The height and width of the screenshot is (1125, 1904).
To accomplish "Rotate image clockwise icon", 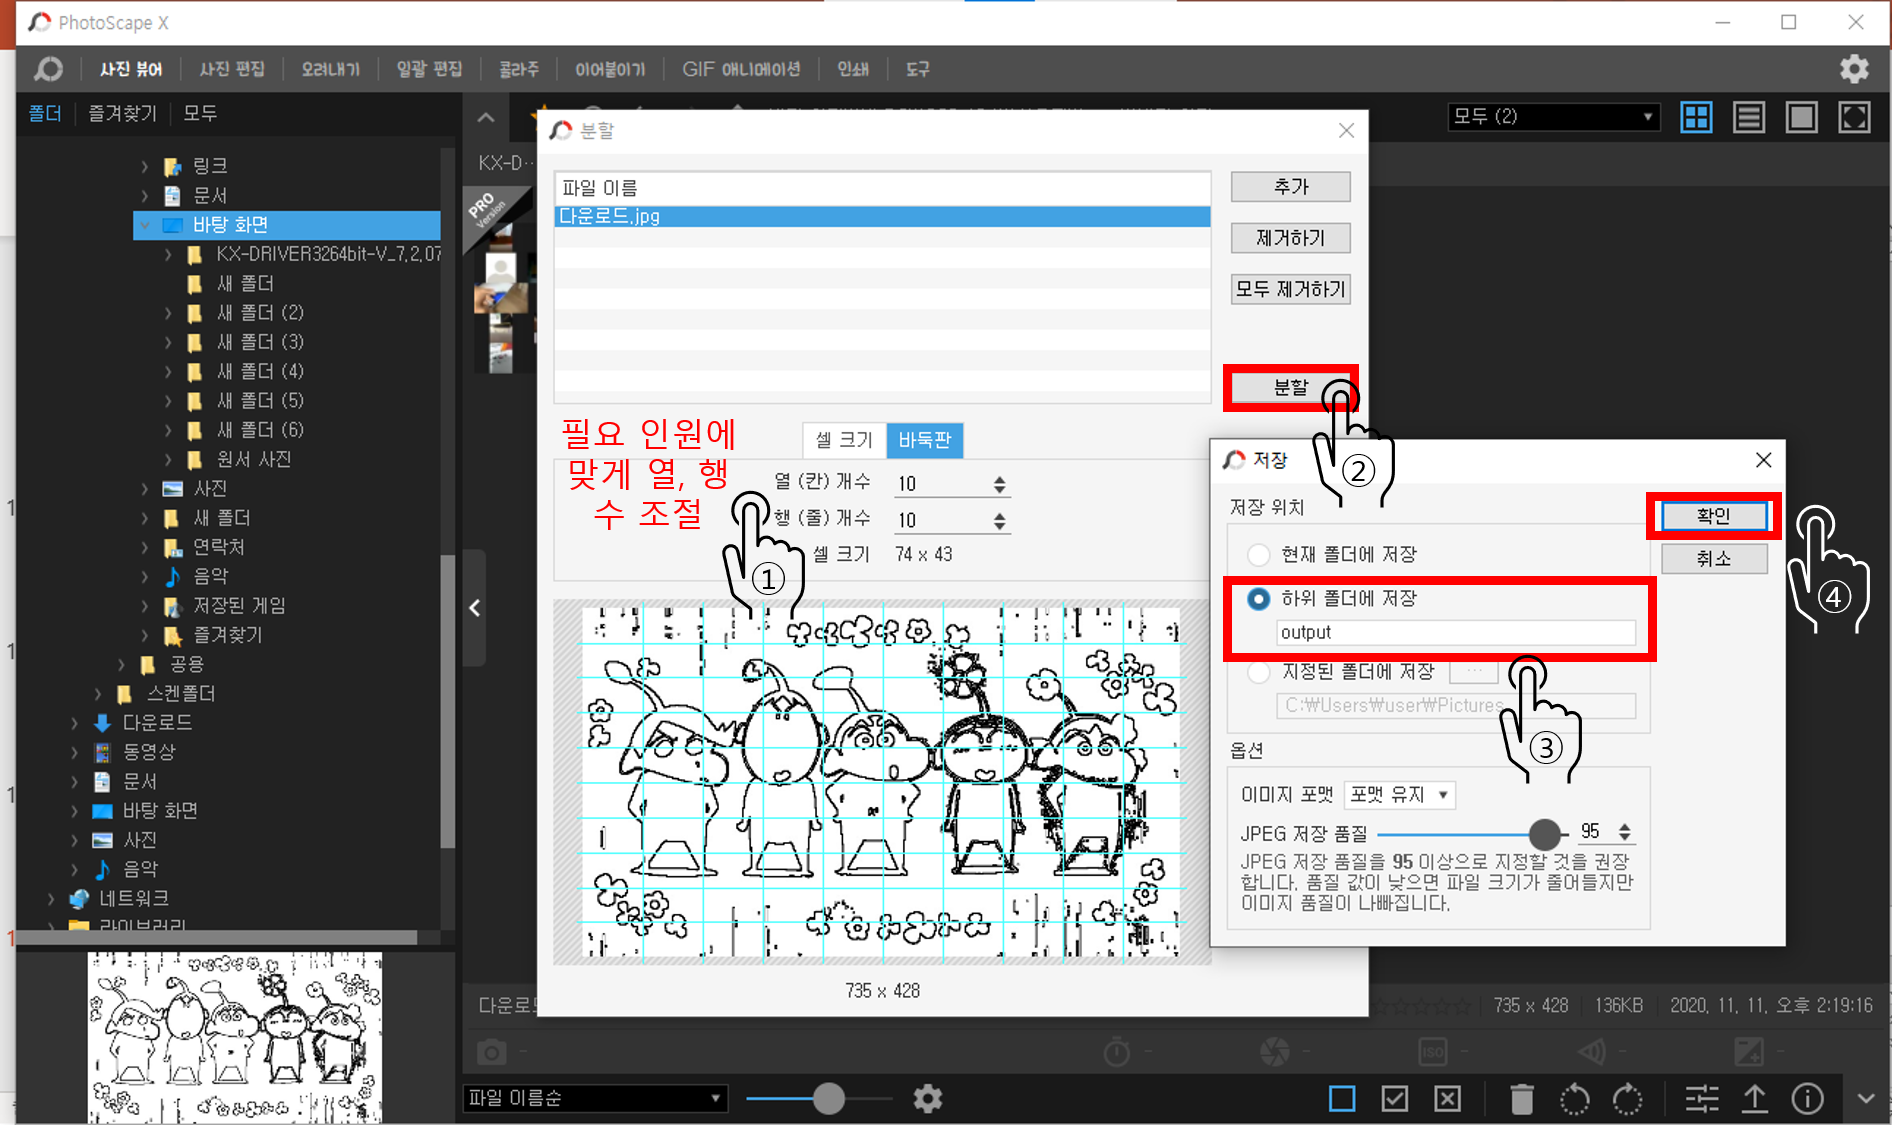I will pos(1628,1099).
